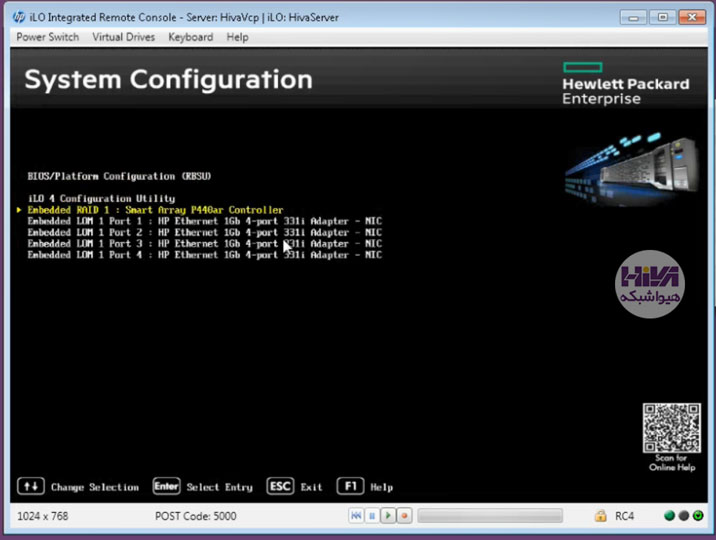Click the playback progress bar
Image resolution: width=716 pixels, height=540 pixels.
pos(490,516)
